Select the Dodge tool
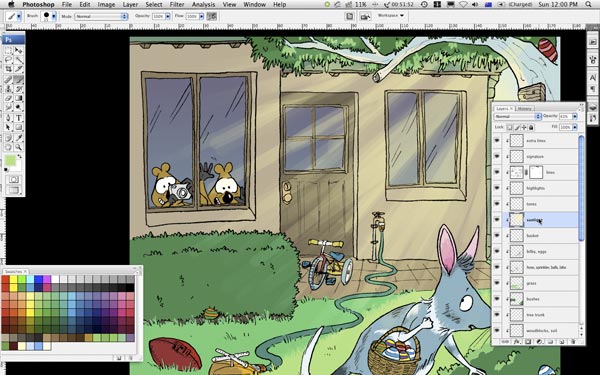The width and height of the screenshot is (600, 375). click(x=18, y=108)
